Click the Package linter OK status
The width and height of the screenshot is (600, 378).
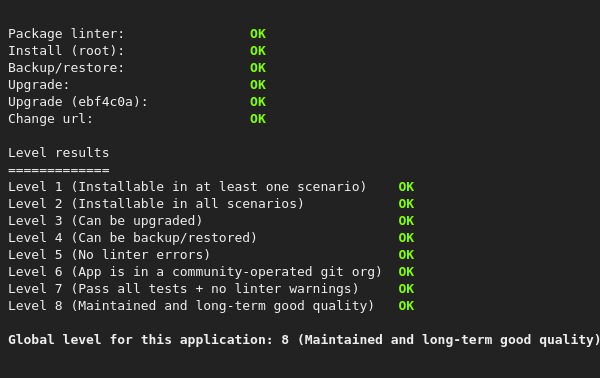(258, 34)
